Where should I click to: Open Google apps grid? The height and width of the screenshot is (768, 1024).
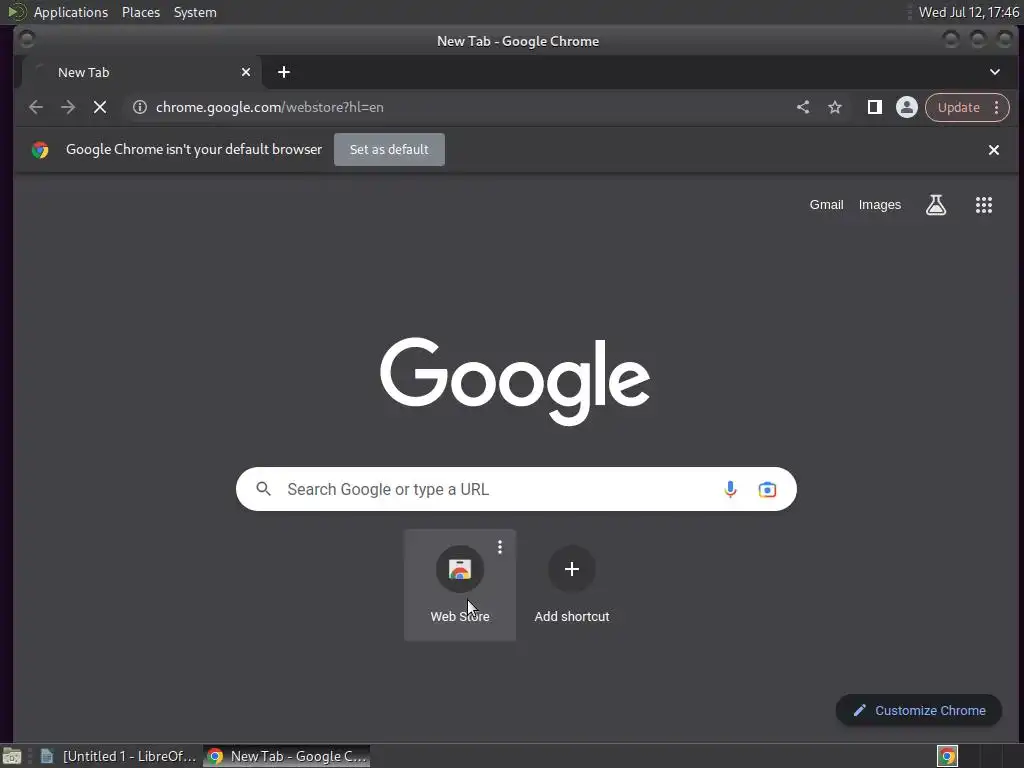(x=984, y=204)
